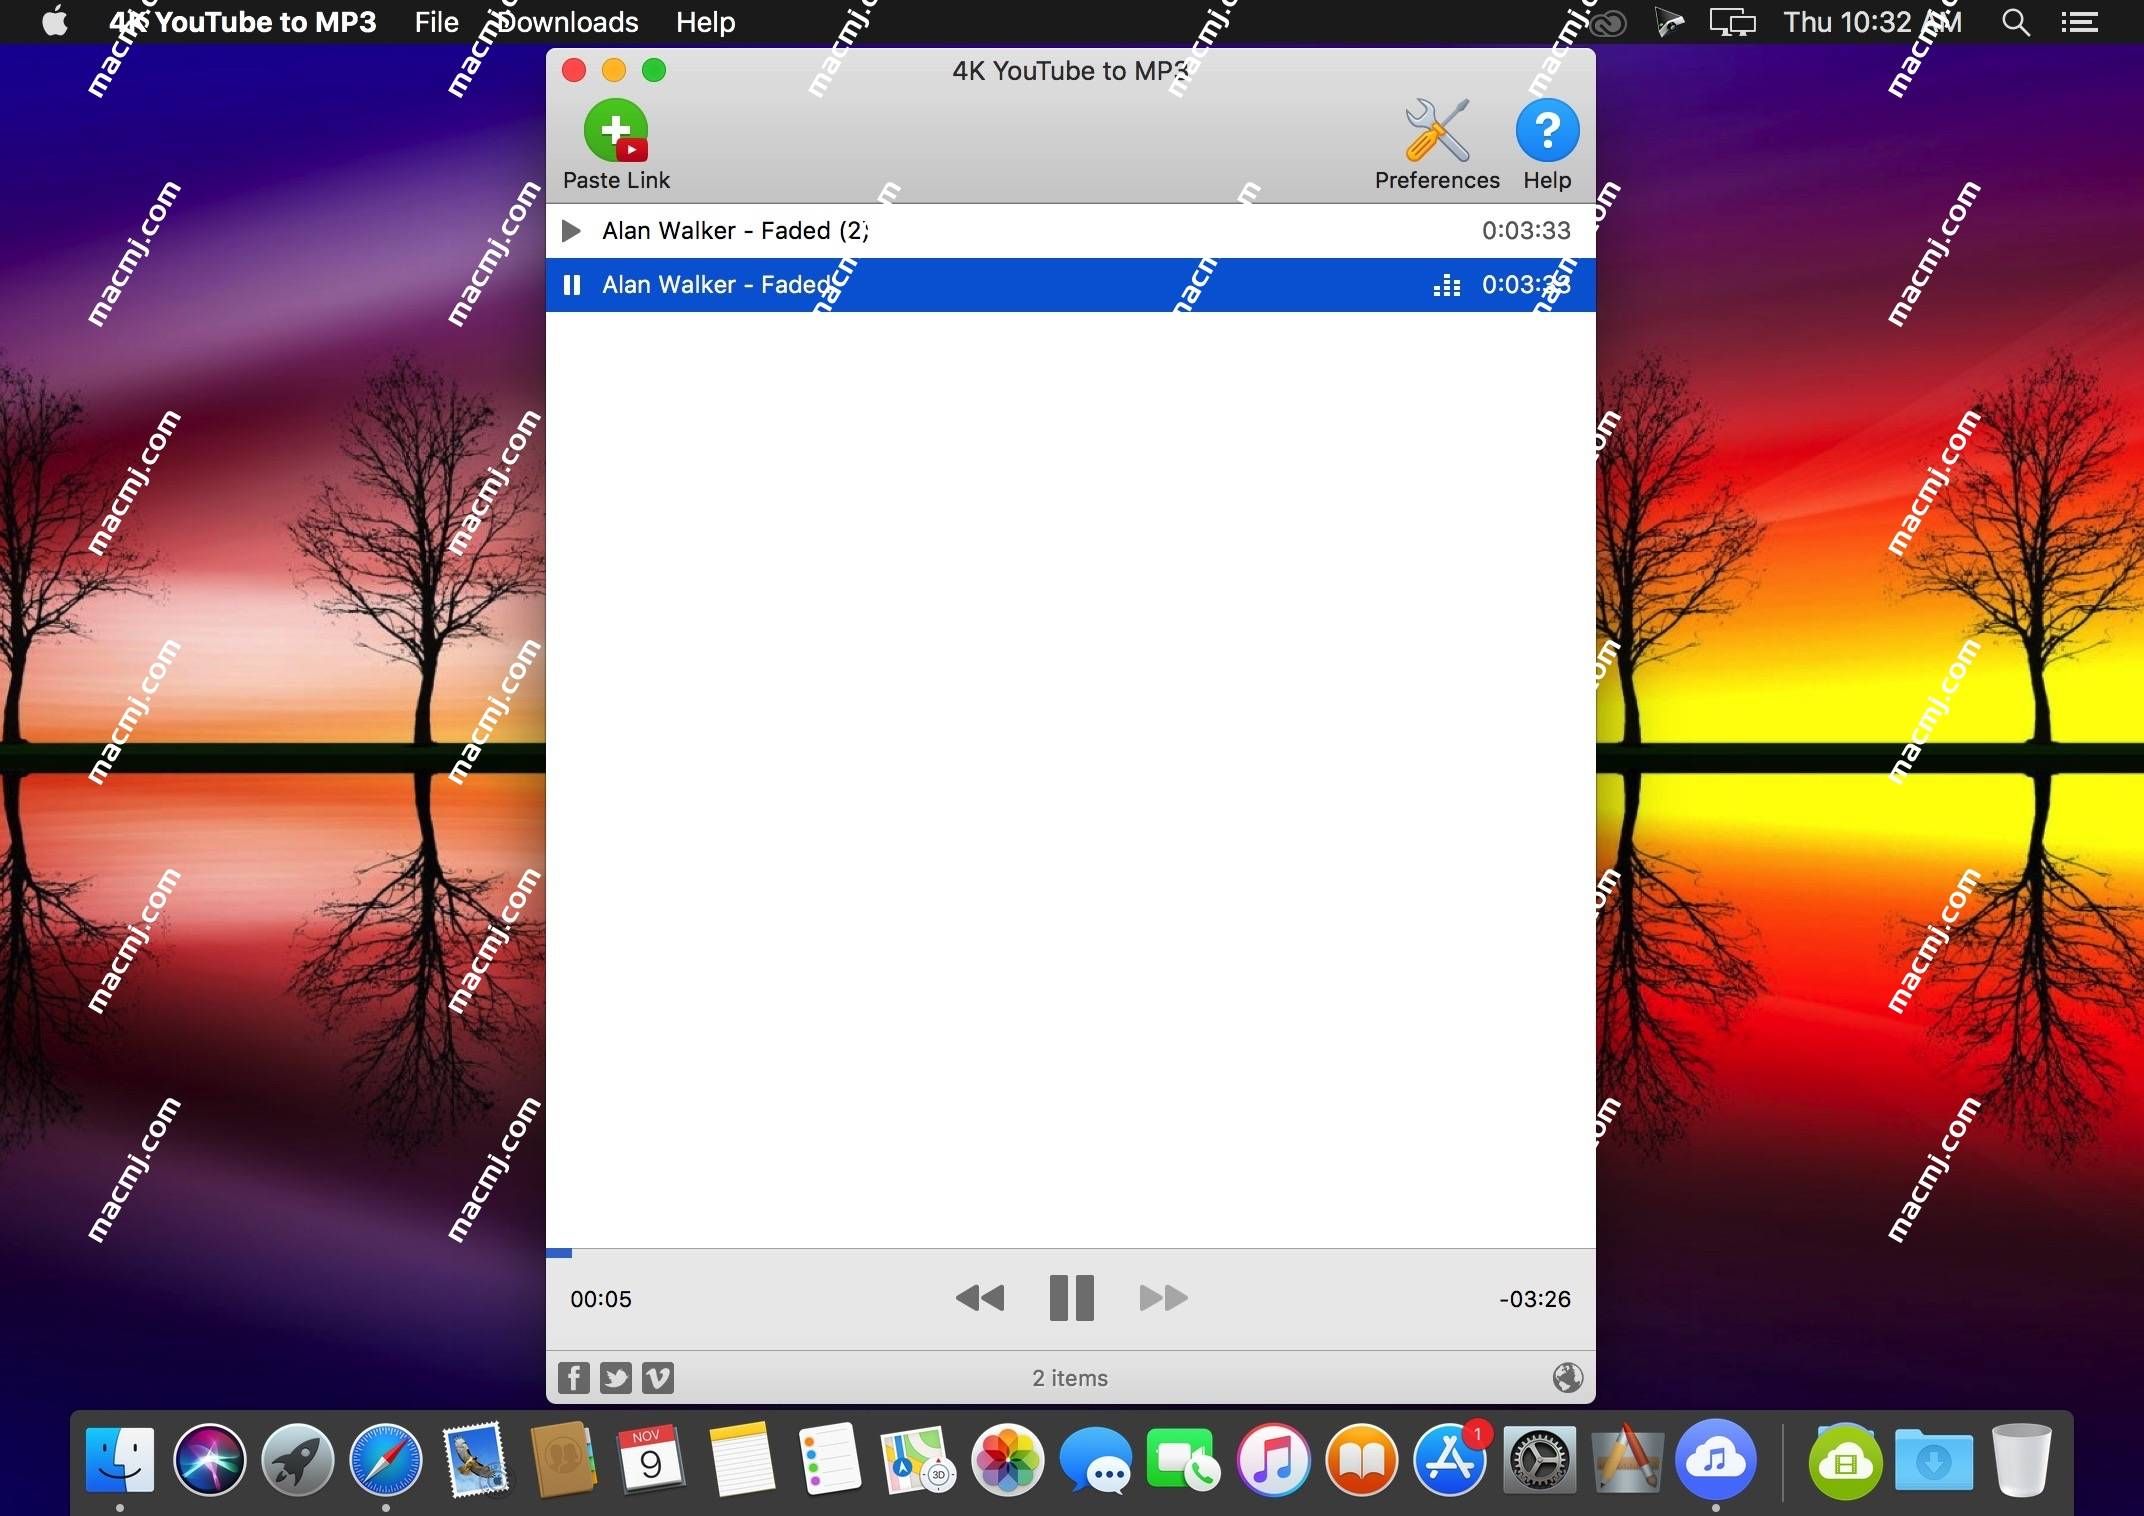This screenshot has height=1516, width=2144.
Task: Open Messages in the dock
Action: (1096, 1460)
